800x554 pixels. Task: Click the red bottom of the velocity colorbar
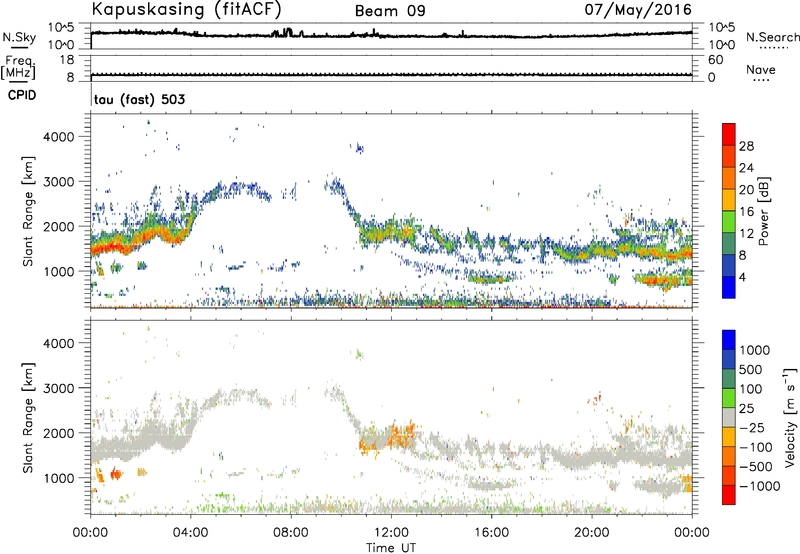tap(729, 495)
